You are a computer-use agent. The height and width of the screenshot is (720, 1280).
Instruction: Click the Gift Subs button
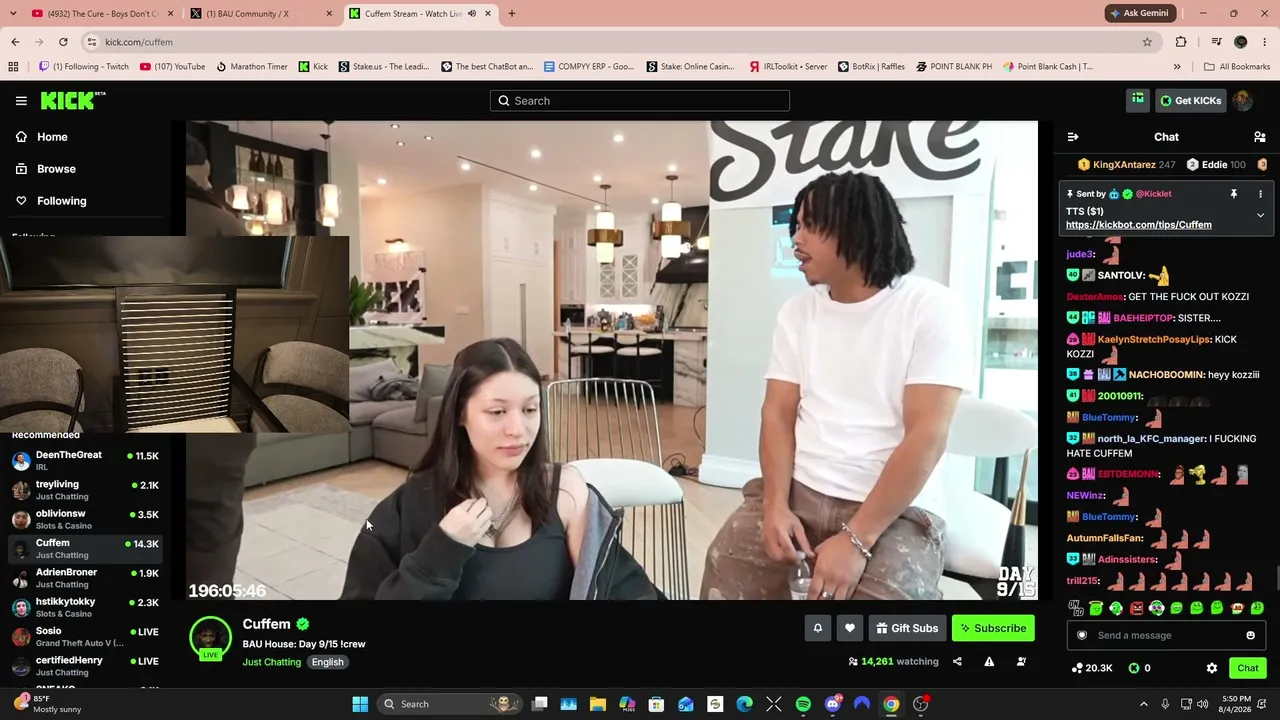tap(907, 628)
